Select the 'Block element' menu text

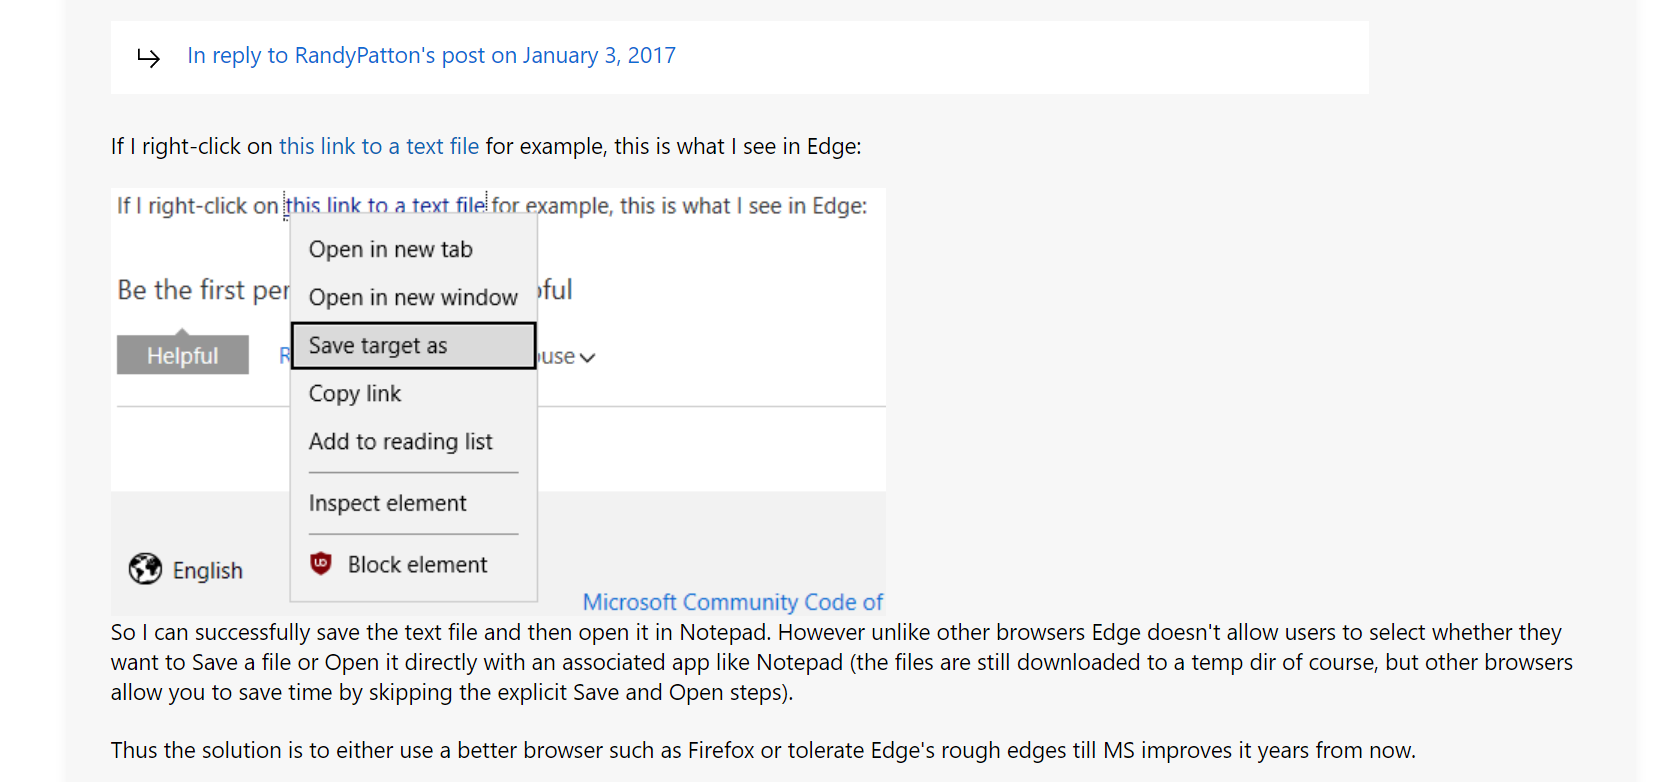pos(417,565)
